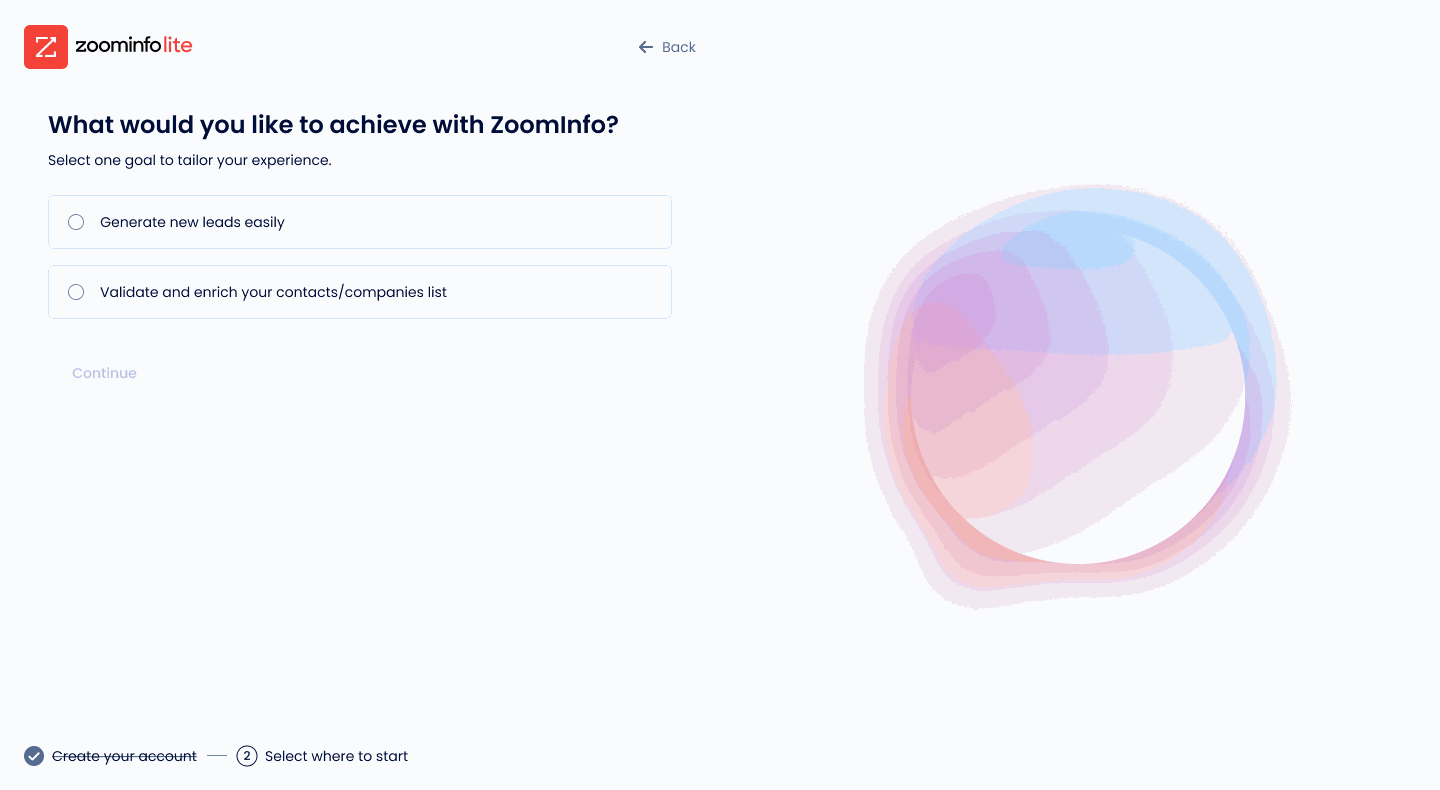This screenshot has height=790, width=1440.
Task: Click the step 2 circle number icon
Action: [247, 756]
